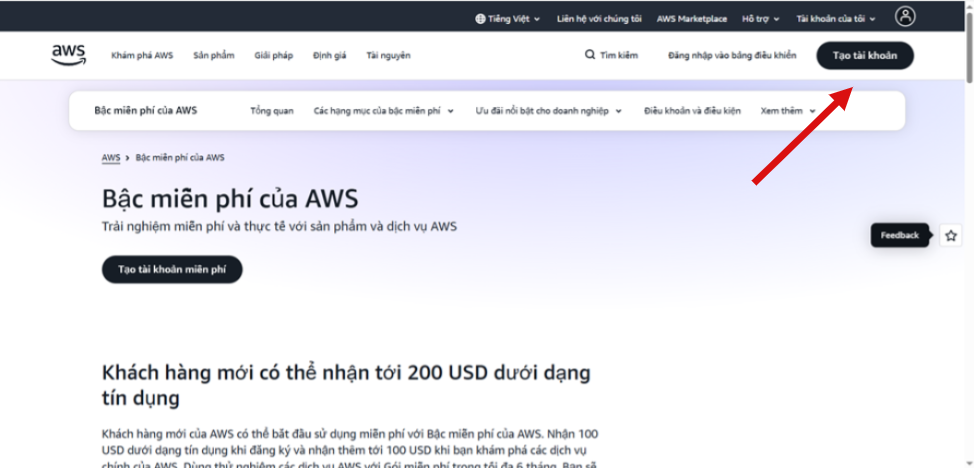
Task: Click the Tìm kiếm search field
Action: point(611,55)
